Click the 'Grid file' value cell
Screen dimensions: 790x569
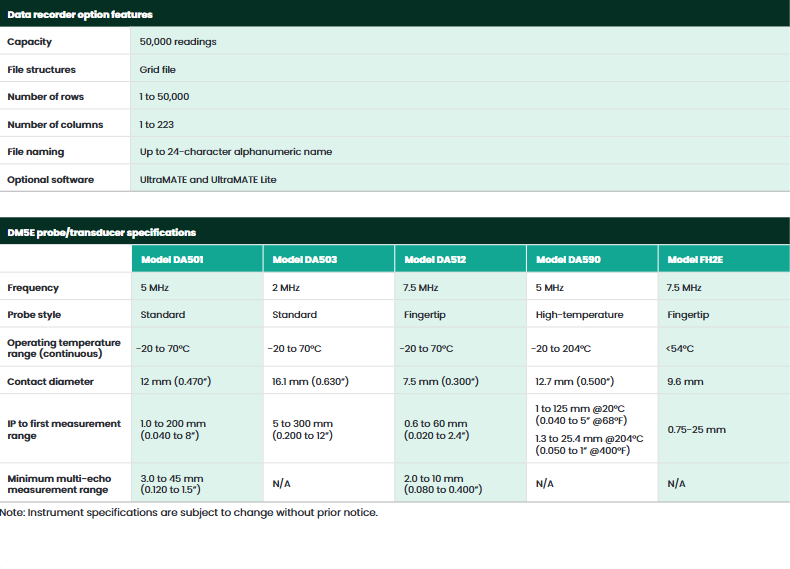point(158,70)
